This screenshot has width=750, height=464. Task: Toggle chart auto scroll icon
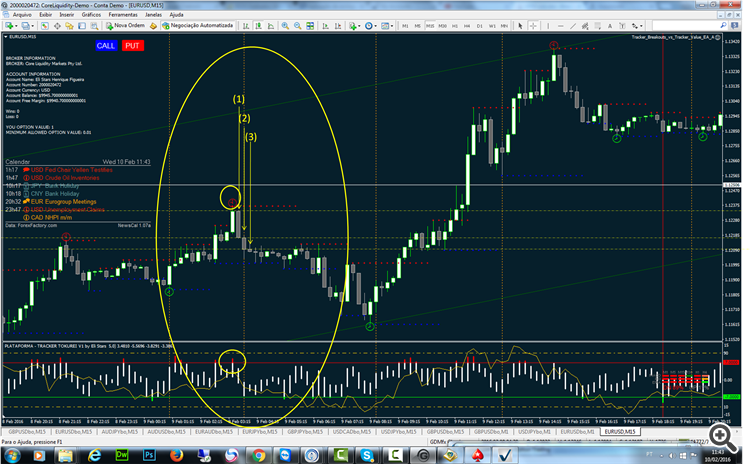click(325, 25)
